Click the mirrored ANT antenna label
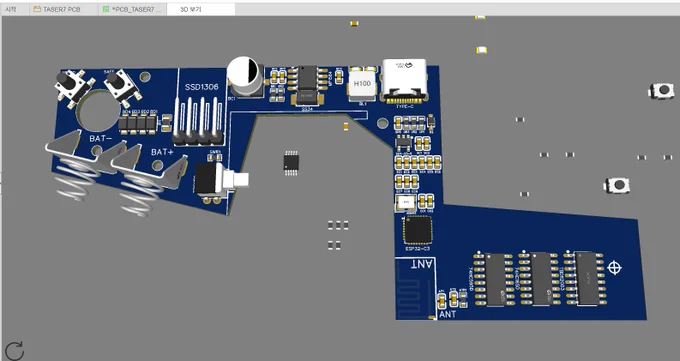This screenshot has width=680, height=361. click(x=422, y=264)
